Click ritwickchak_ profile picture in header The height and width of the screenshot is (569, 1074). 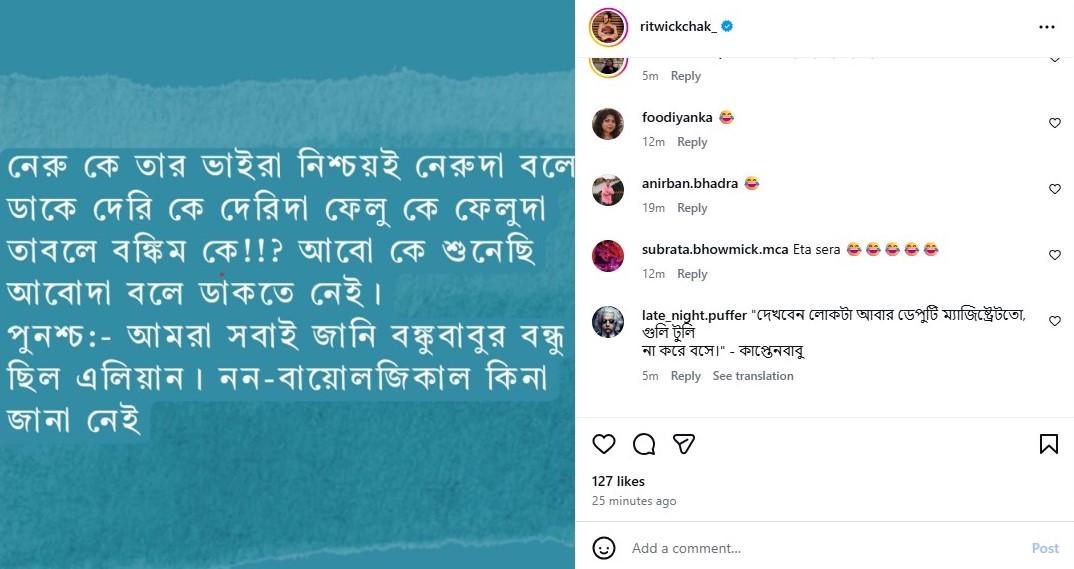[x=608, y=27]
